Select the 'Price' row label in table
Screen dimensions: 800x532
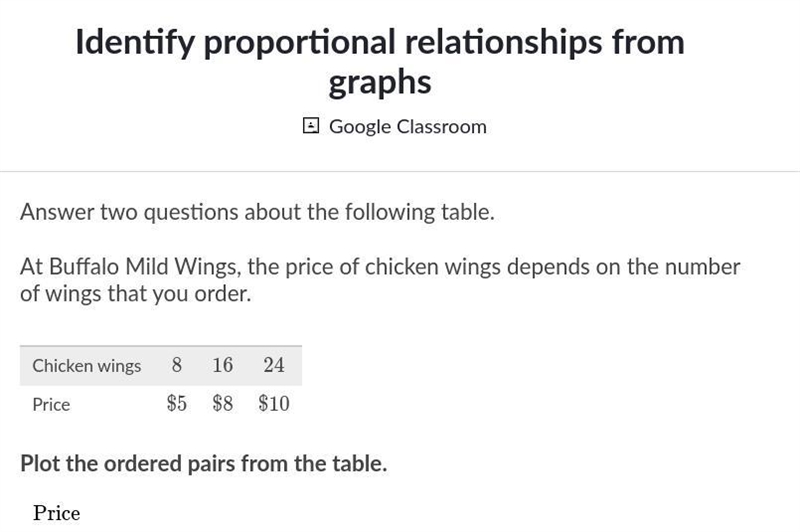pos(51,404)
